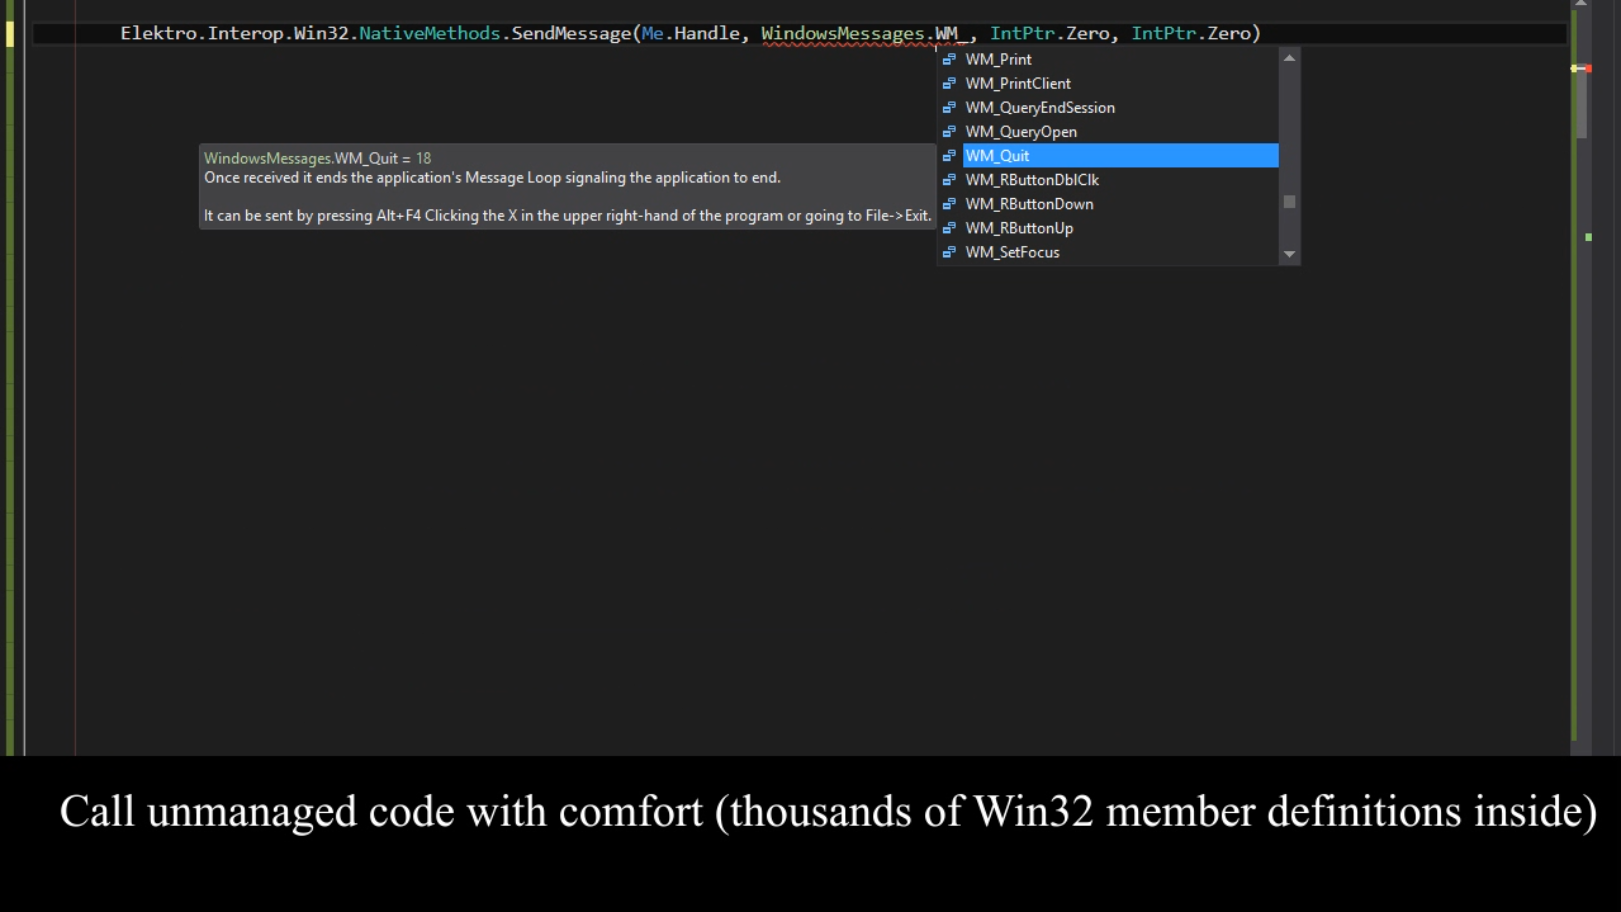
Task: Select WM_PrintClient from the completion list
Action: tap(1016, 83)
